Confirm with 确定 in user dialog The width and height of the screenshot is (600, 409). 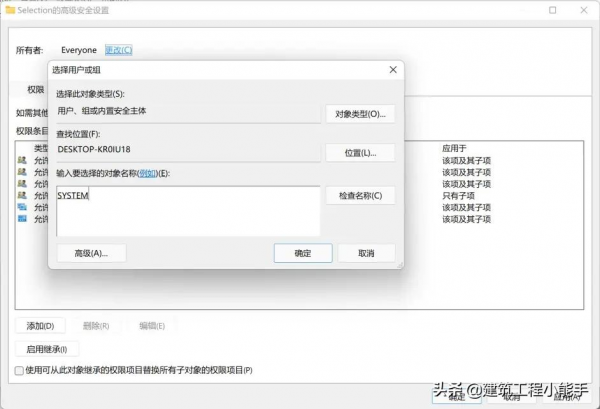303,253
